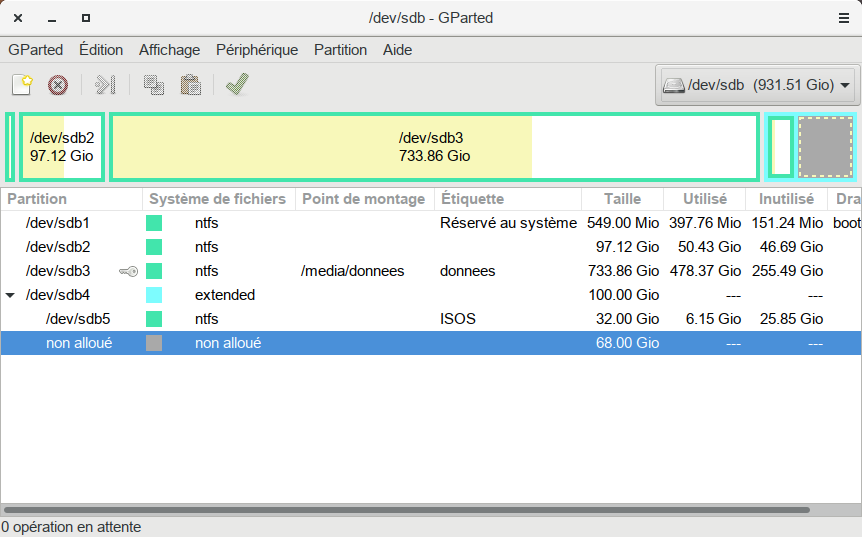The image size is (862, 537).
Task: Click the Resize/Move partition toolbar icon
Action: pyautogui.click(x=106, y=85)
